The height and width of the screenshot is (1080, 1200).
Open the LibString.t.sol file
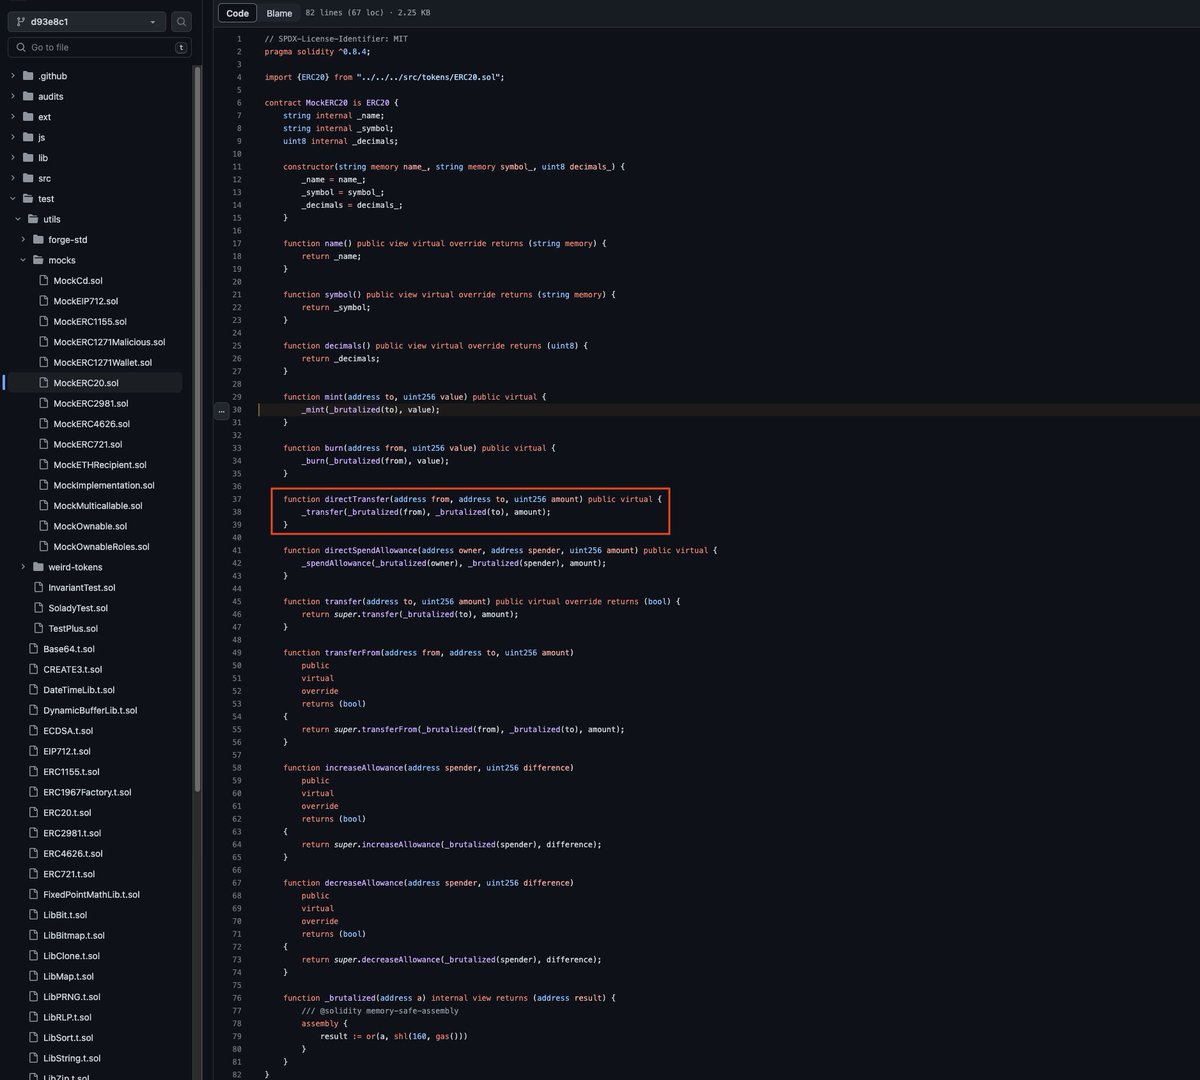pyautogui.click(x=70, y=1058)
